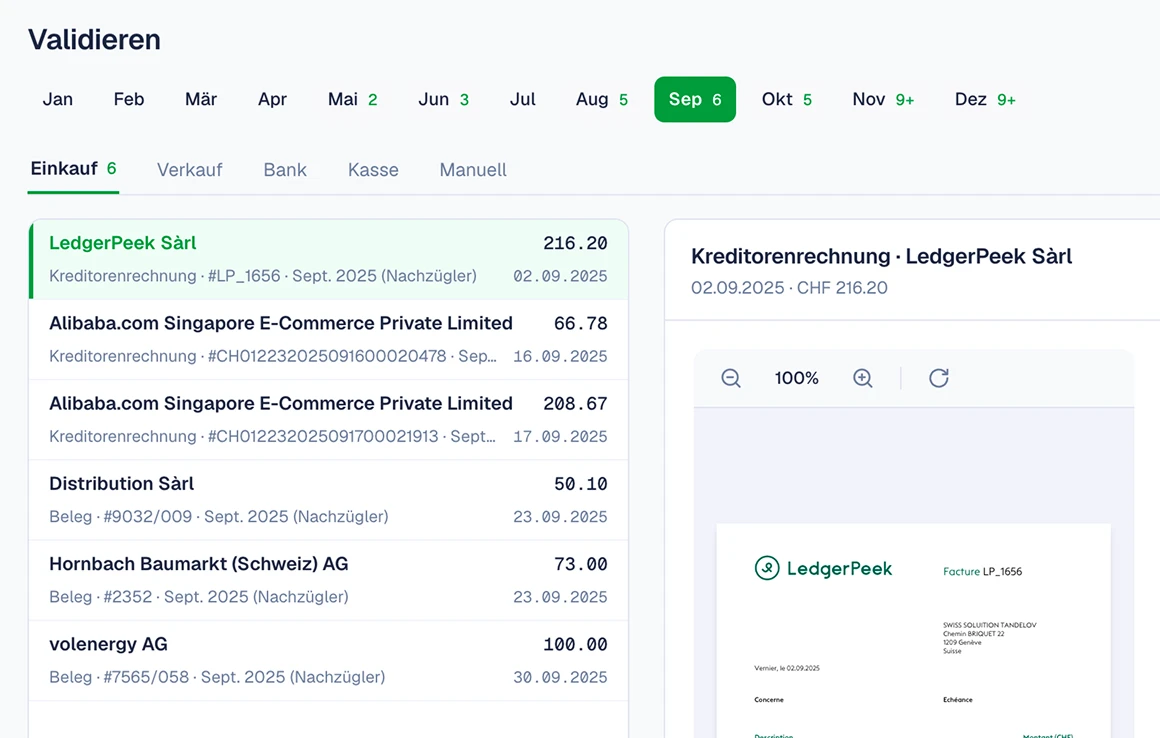Zoom out the invoice preview
Image resolution: width=1160 pixels, height=738 pixels.
point(730,378)
